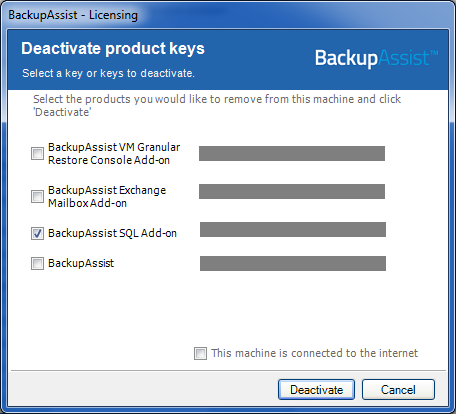Click the 'Deactivate product keys' heading

[x=113, y=48]
